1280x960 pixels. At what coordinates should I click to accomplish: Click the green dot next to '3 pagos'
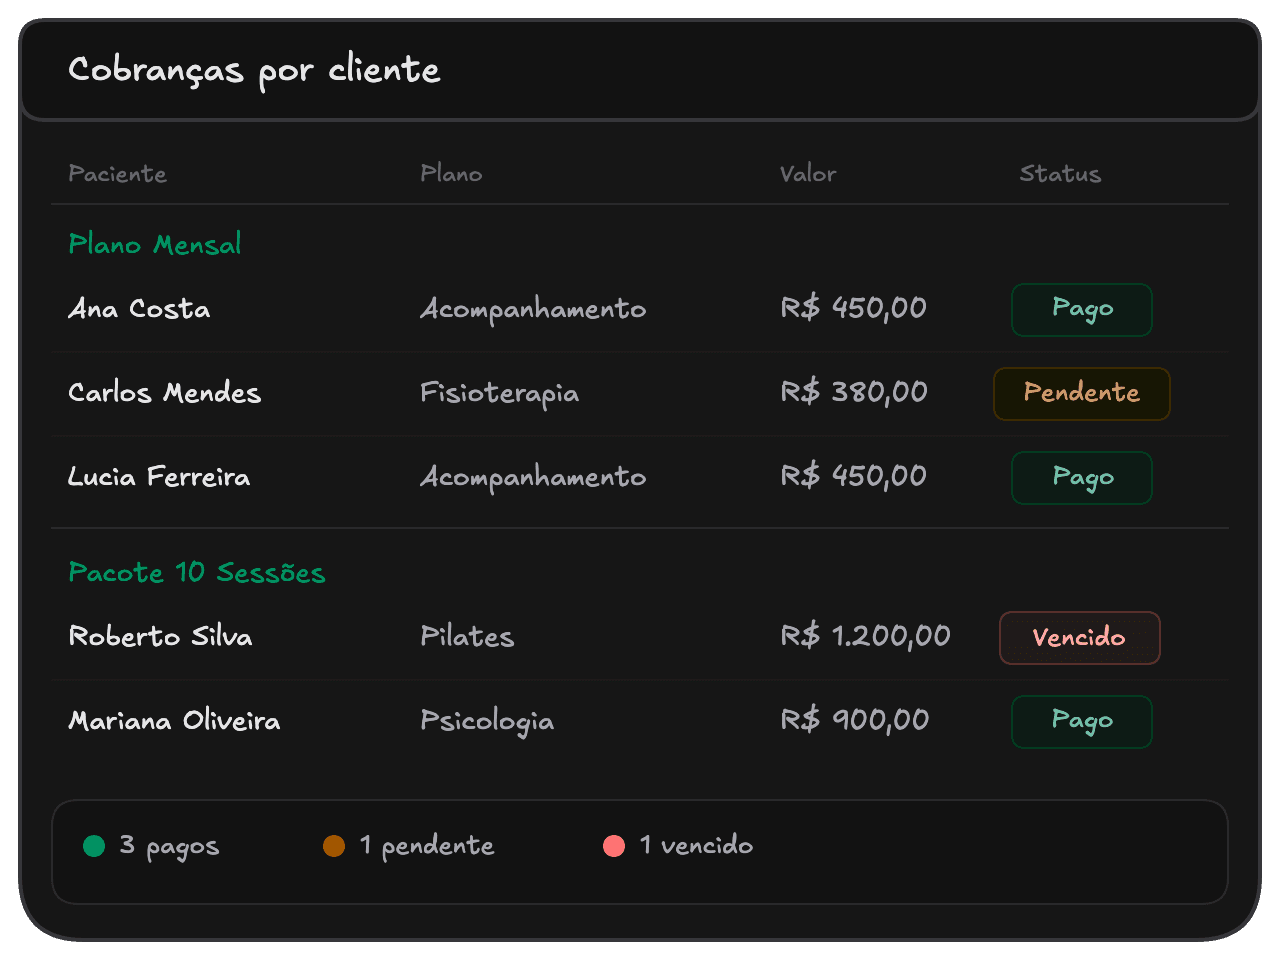click(x=95, y=845)
